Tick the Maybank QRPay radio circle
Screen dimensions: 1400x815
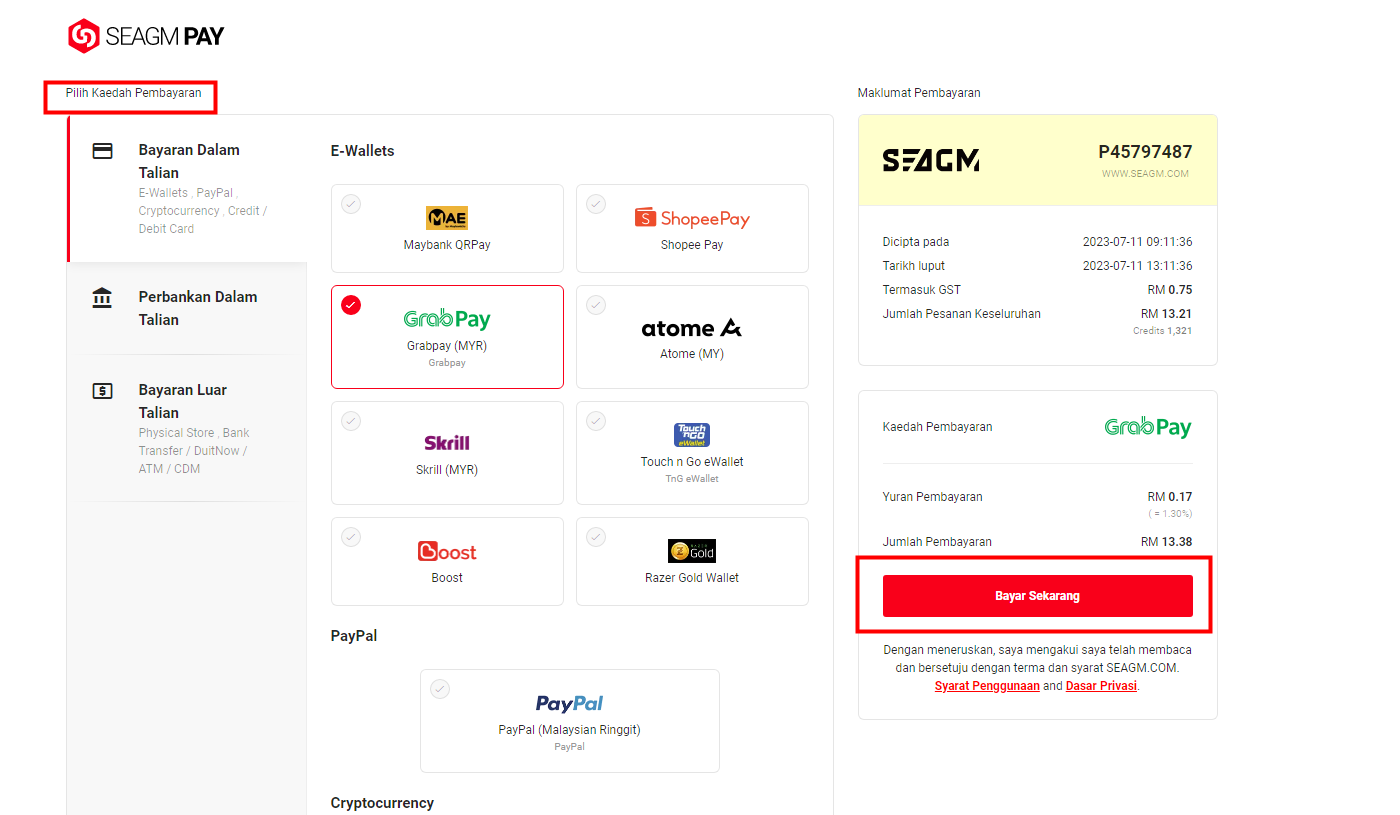[x=351, y=204]
